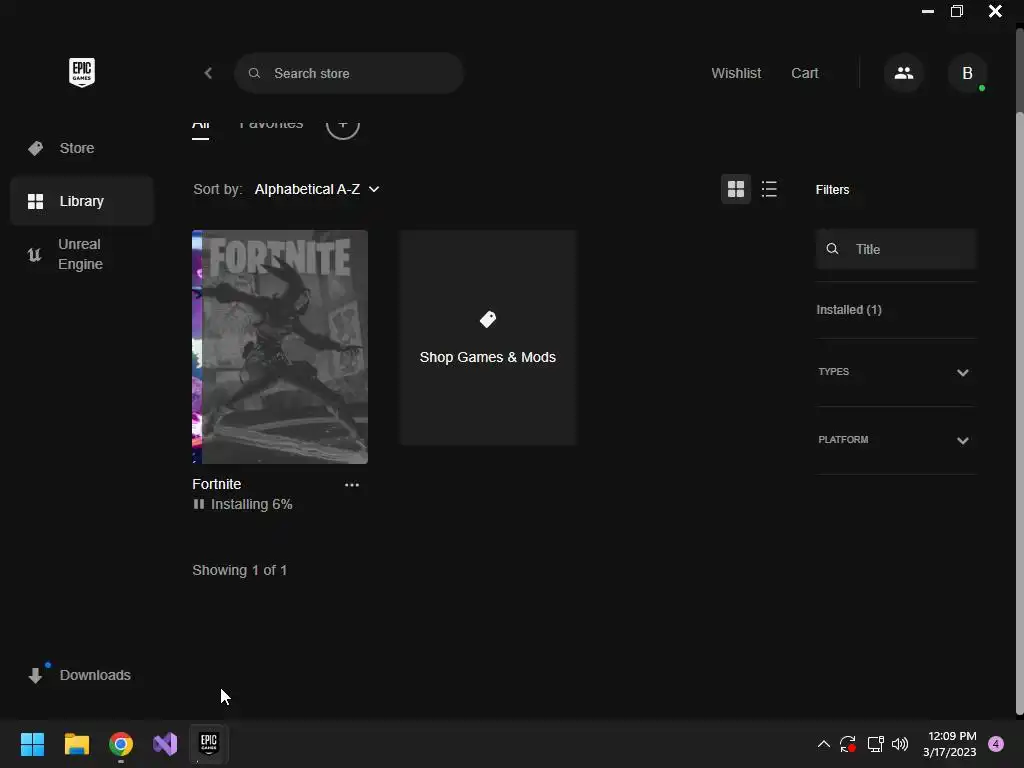Viewport: 1024px width, 768px height.
Task: Pause the Fortnite installation
Action: tap(199, 504)
